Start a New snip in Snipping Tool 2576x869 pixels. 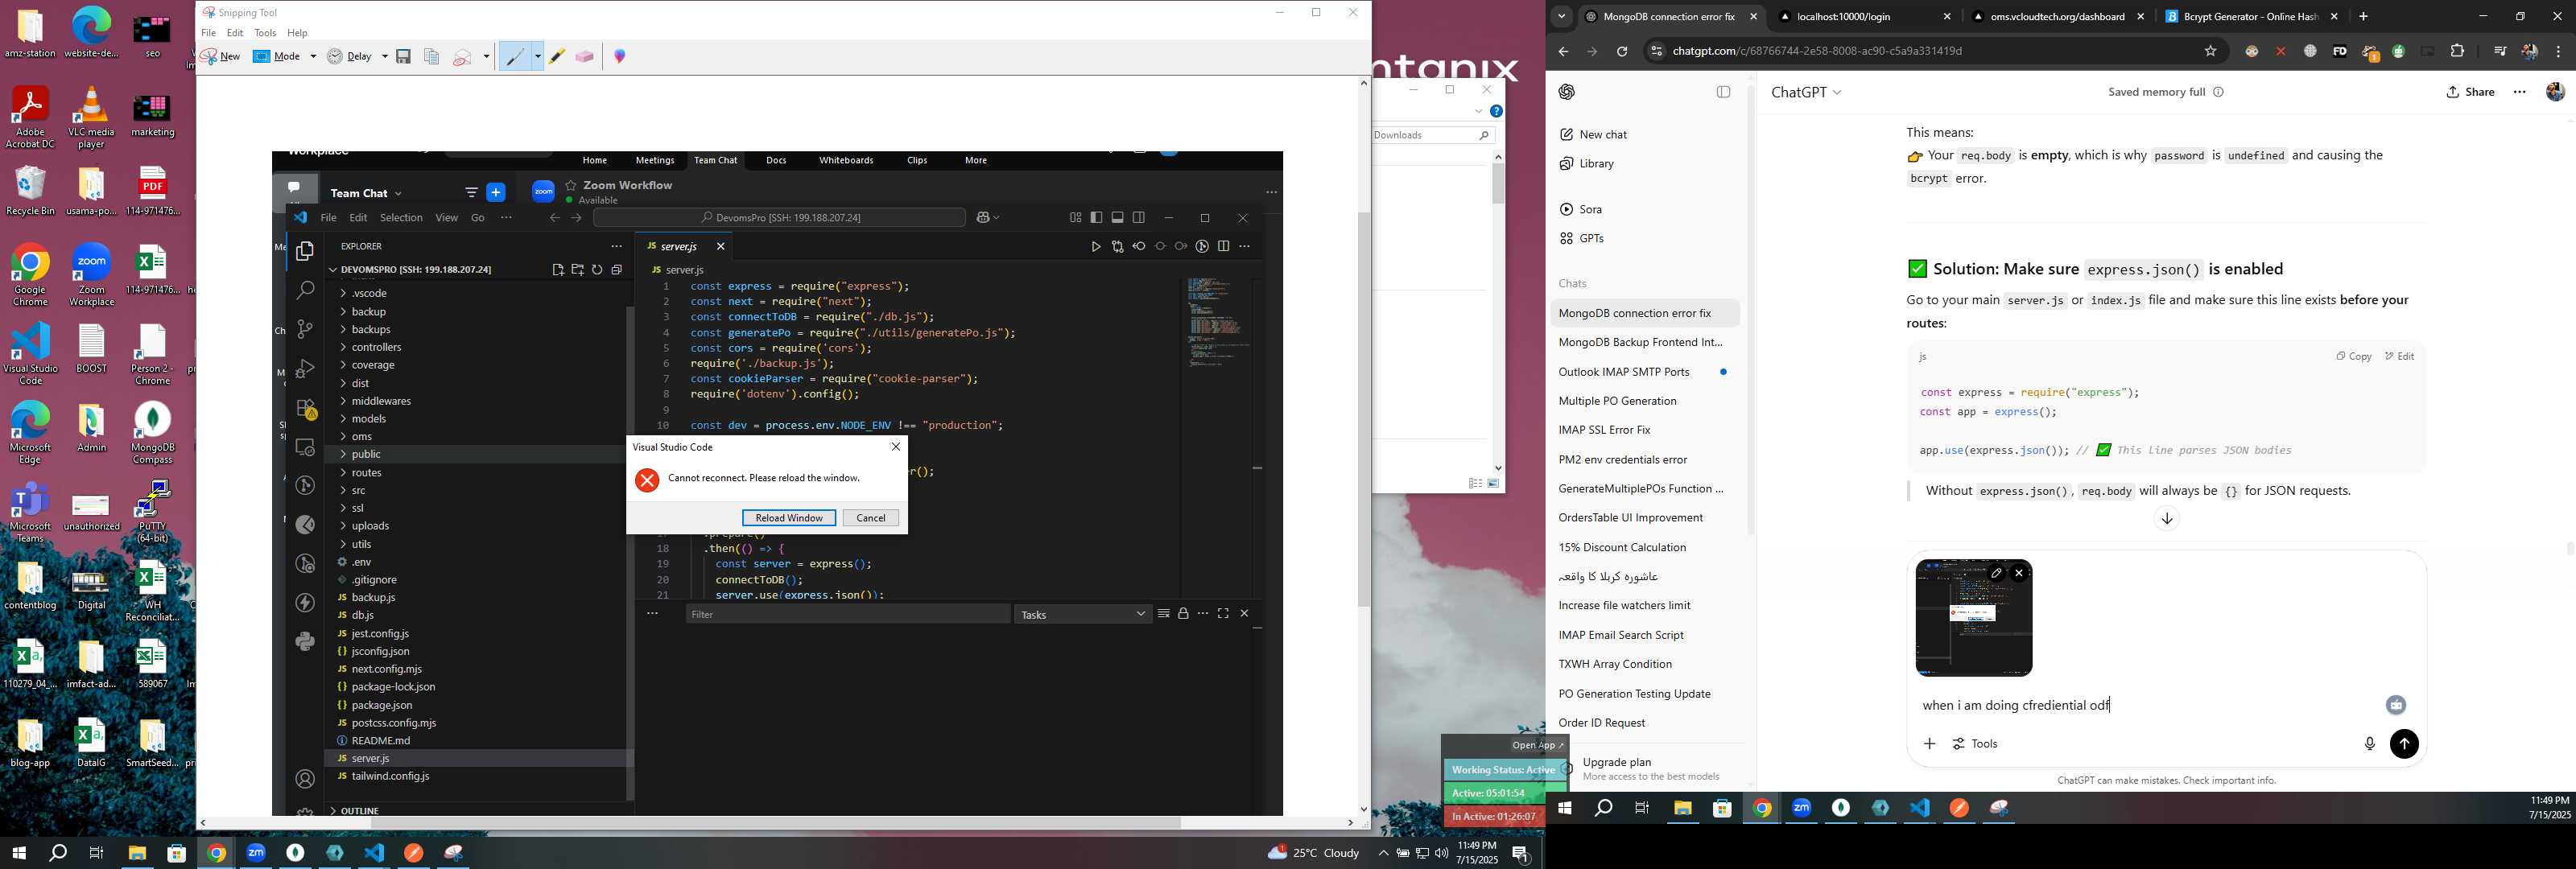click(220, 57)
